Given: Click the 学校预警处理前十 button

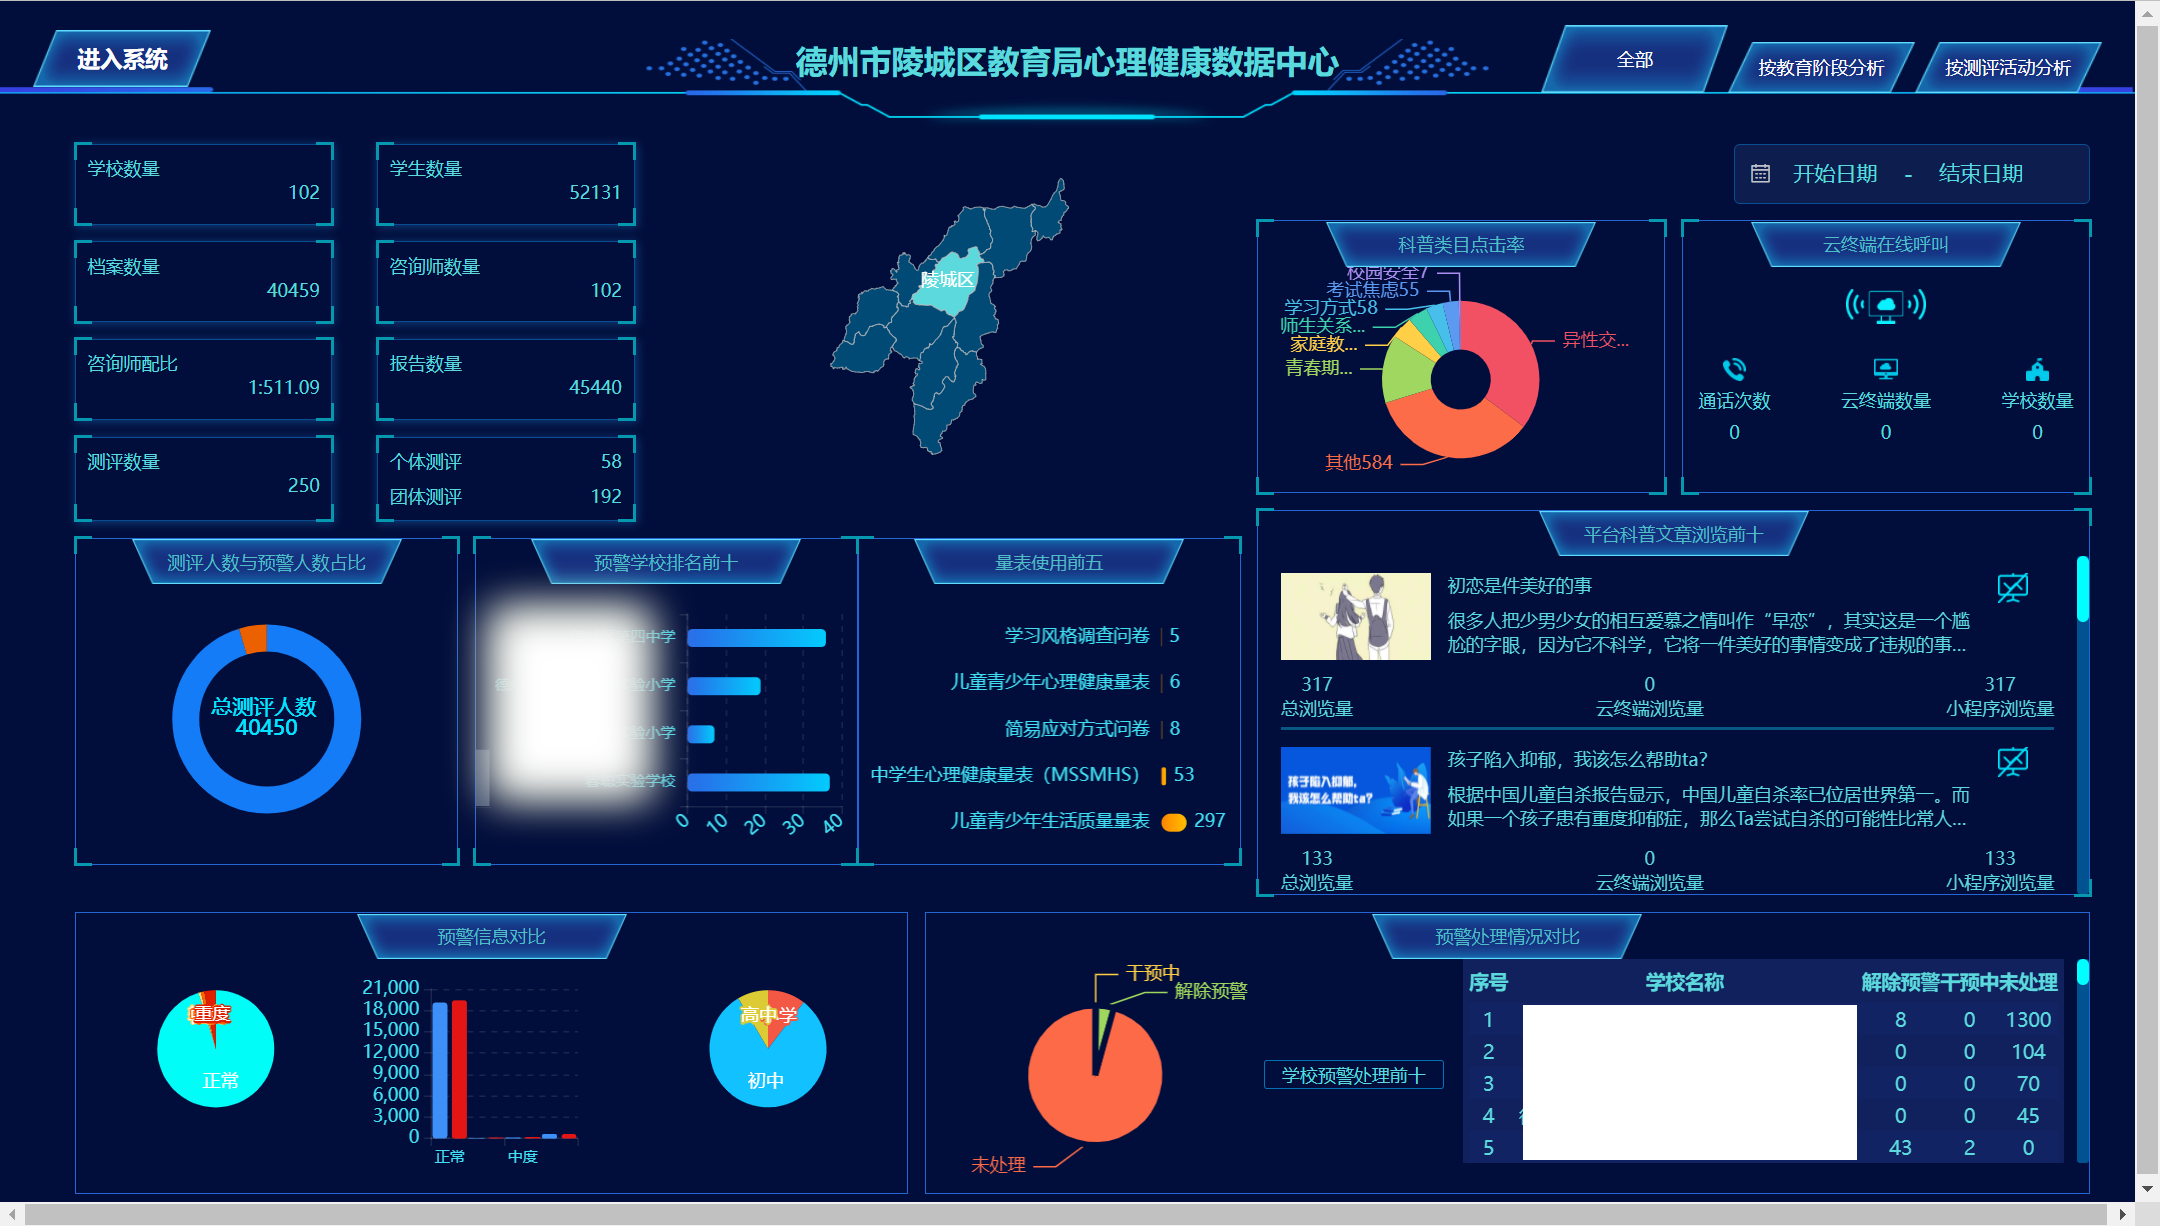Looking at the screenshot, I should [x=1354, y=1075].
